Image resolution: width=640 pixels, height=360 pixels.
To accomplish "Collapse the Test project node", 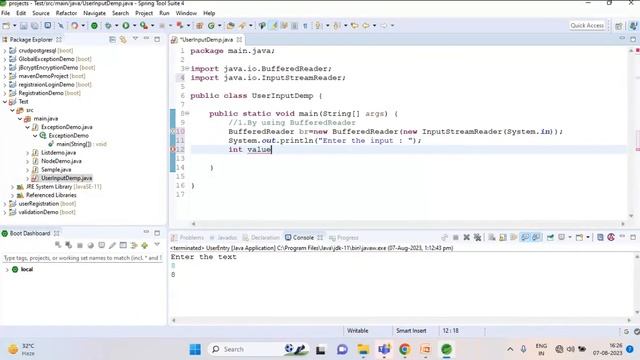I will [5, 102].
